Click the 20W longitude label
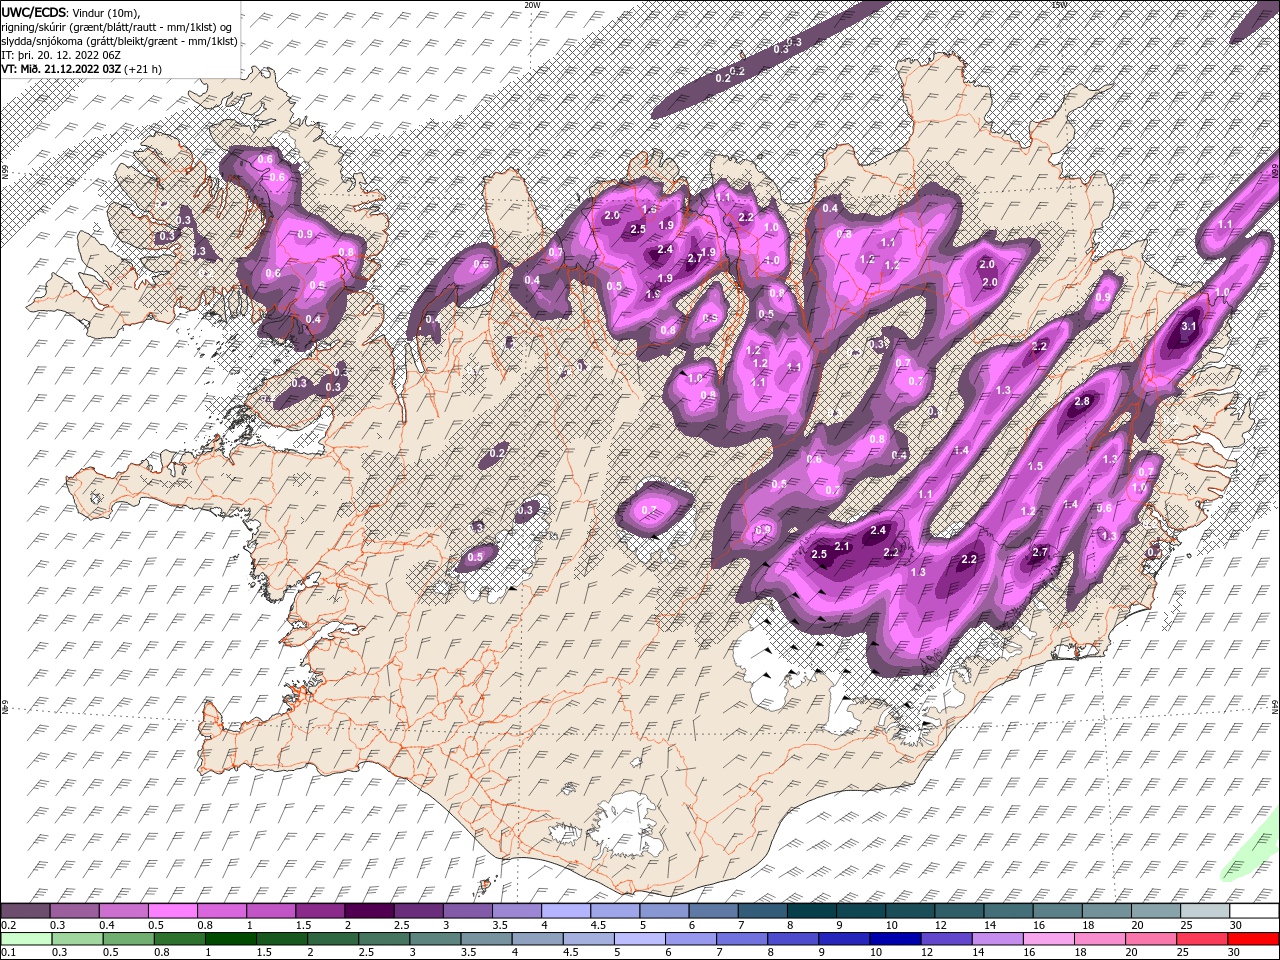Image resolution: width=1280 pixels, height=960 pixels. point(532,5)
